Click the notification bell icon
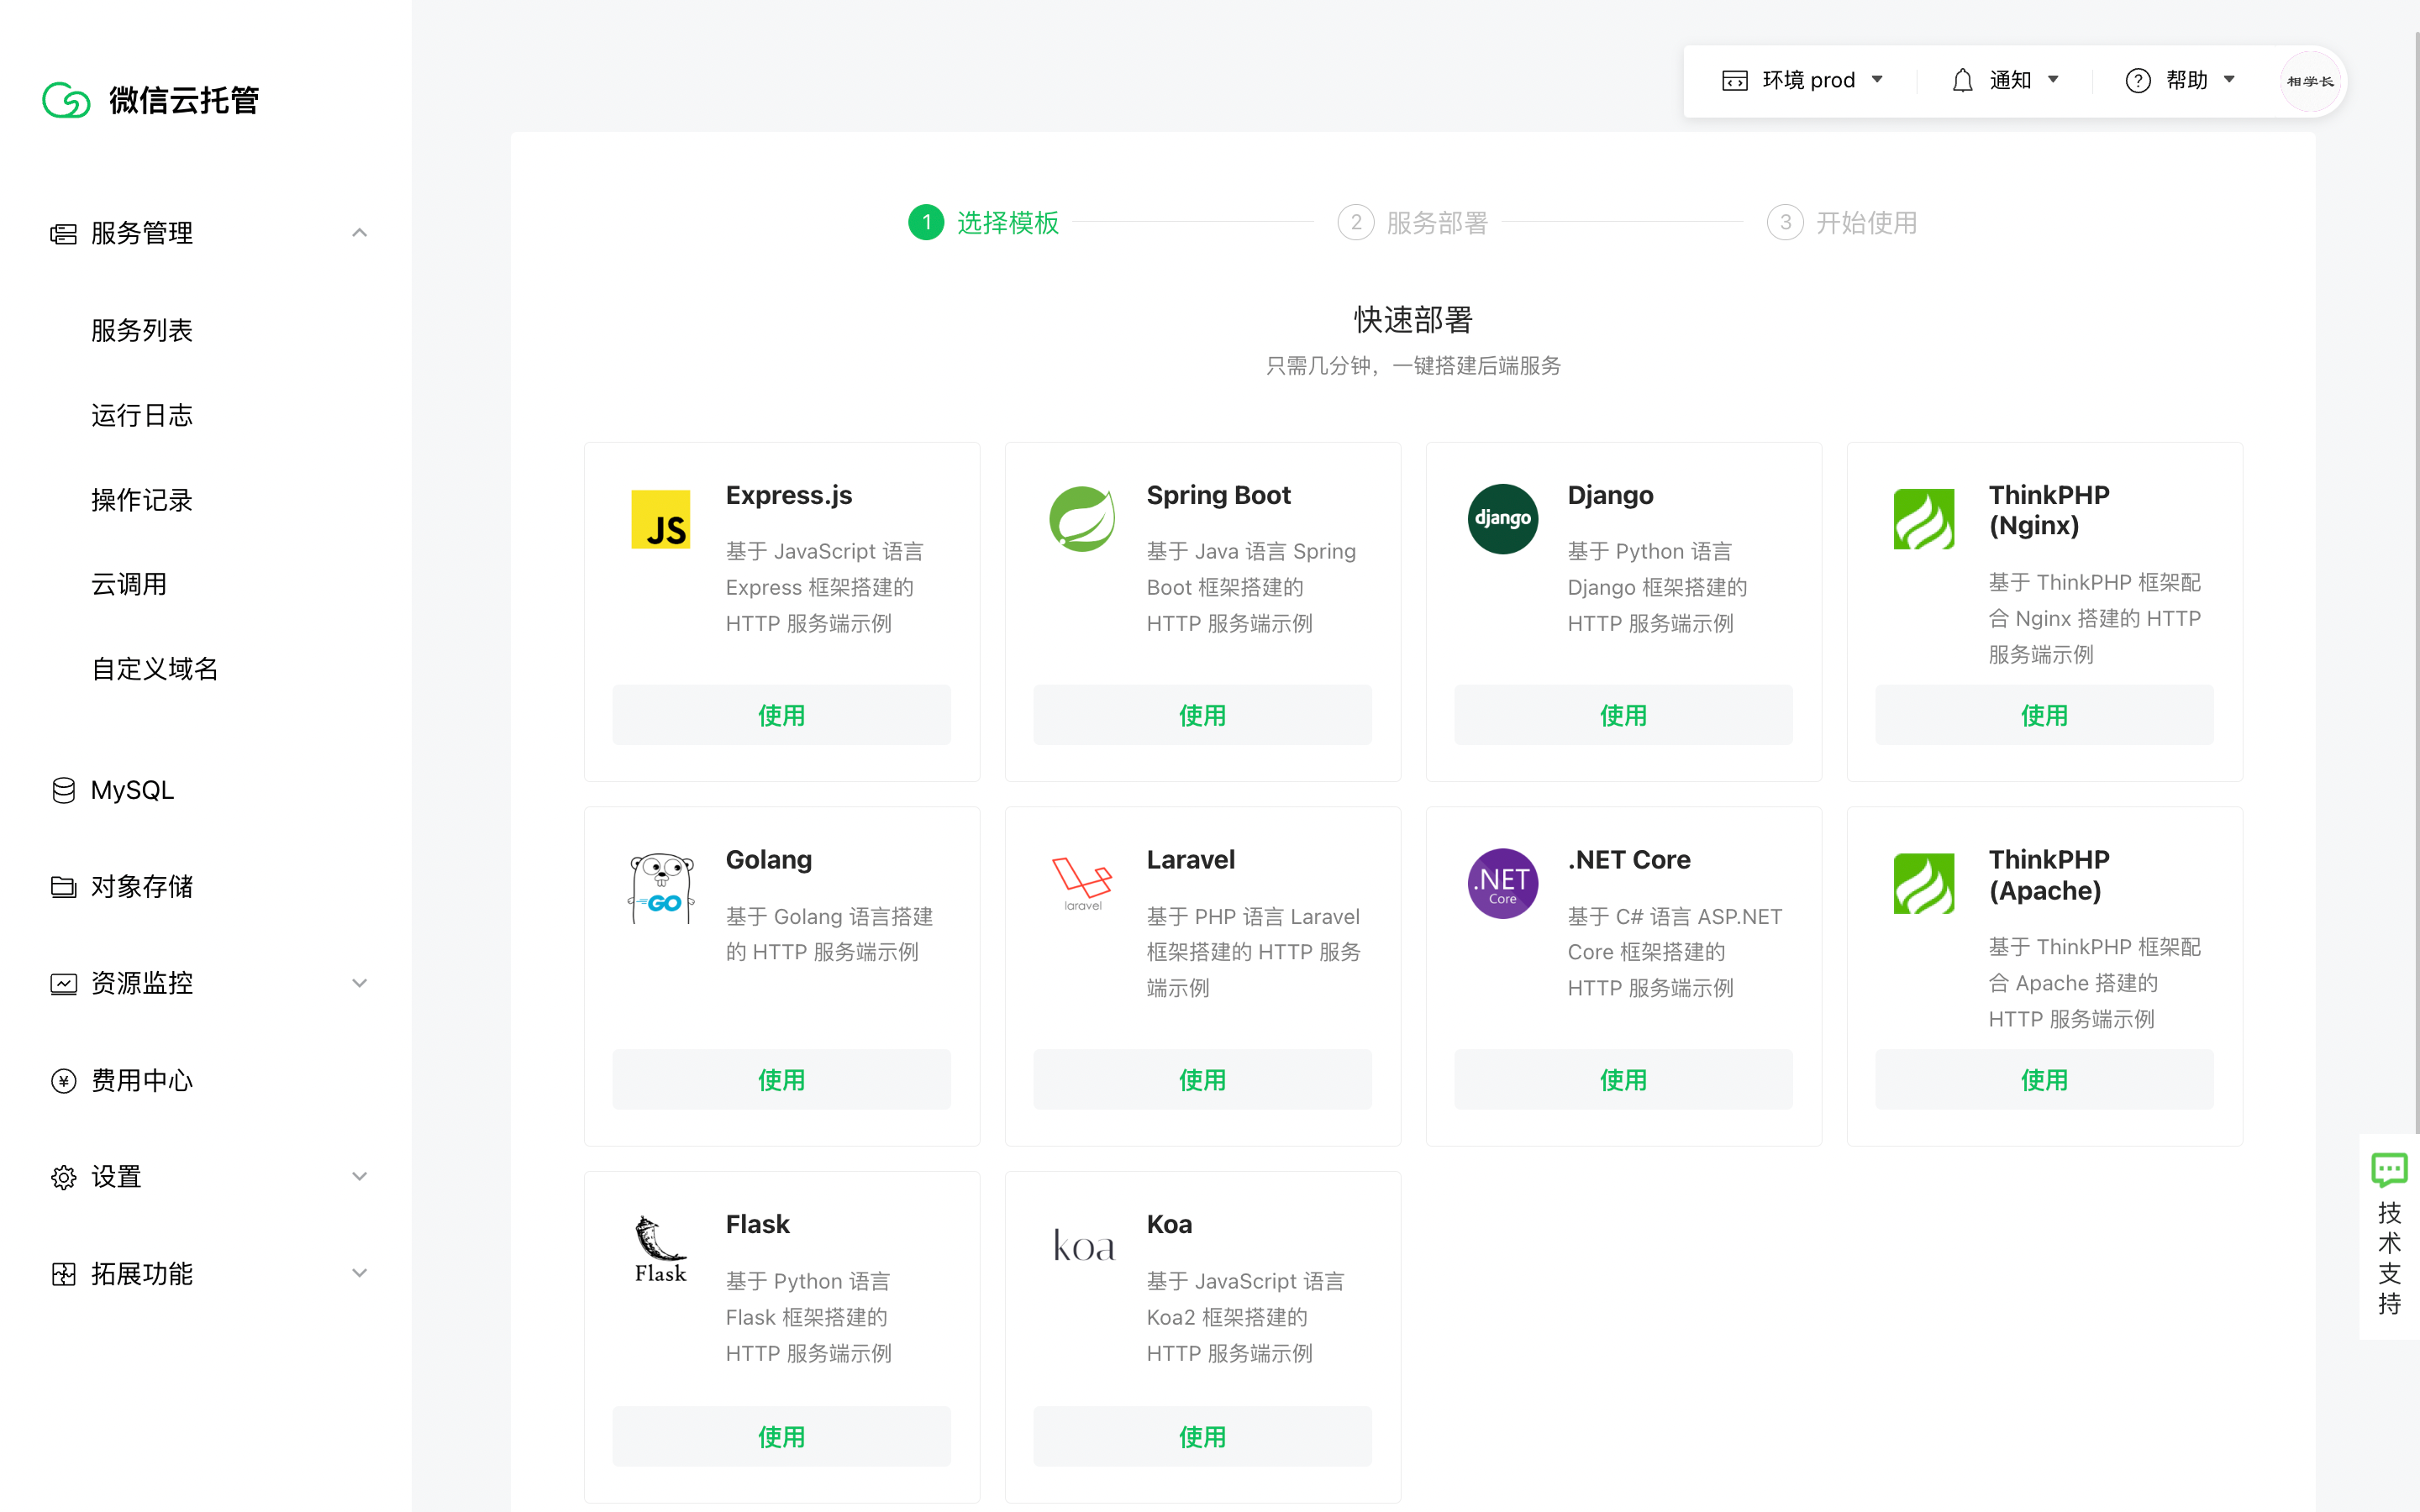 1962,80
